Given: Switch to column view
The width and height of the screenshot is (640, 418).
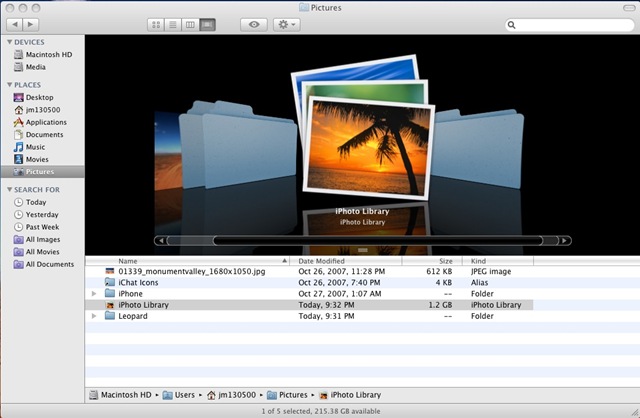Looking at the screenshot, I should pyautogui.click(x=190, y=25).
